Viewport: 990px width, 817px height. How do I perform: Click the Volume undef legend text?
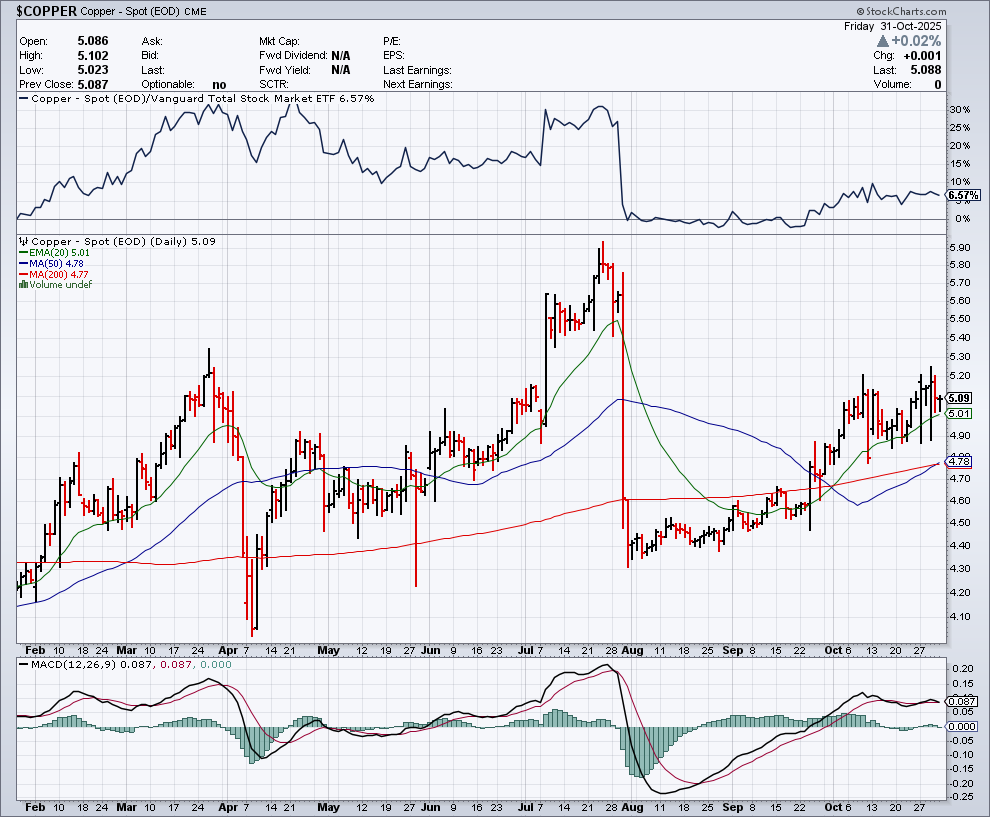(x=62, y=285)
